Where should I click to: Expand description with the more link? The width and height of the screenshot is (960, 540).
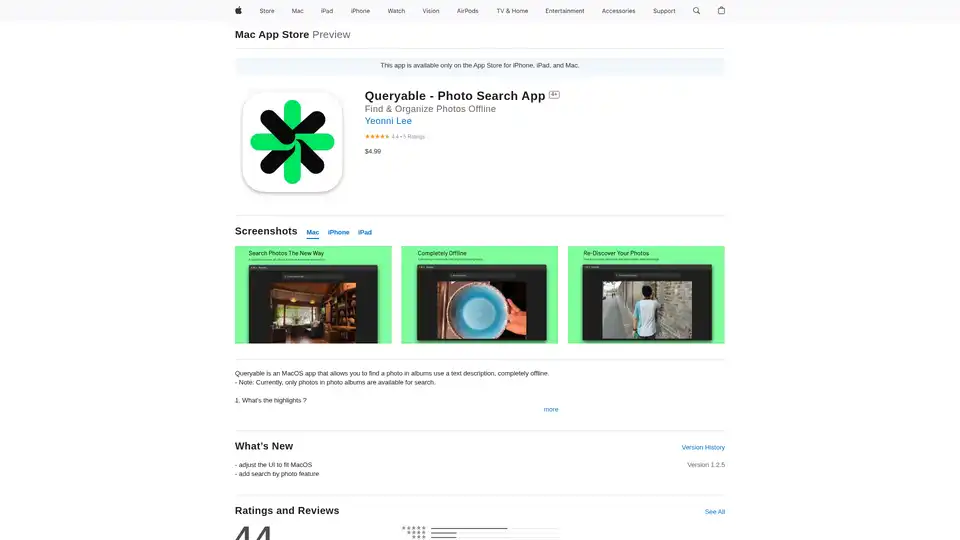click(551, 409)
